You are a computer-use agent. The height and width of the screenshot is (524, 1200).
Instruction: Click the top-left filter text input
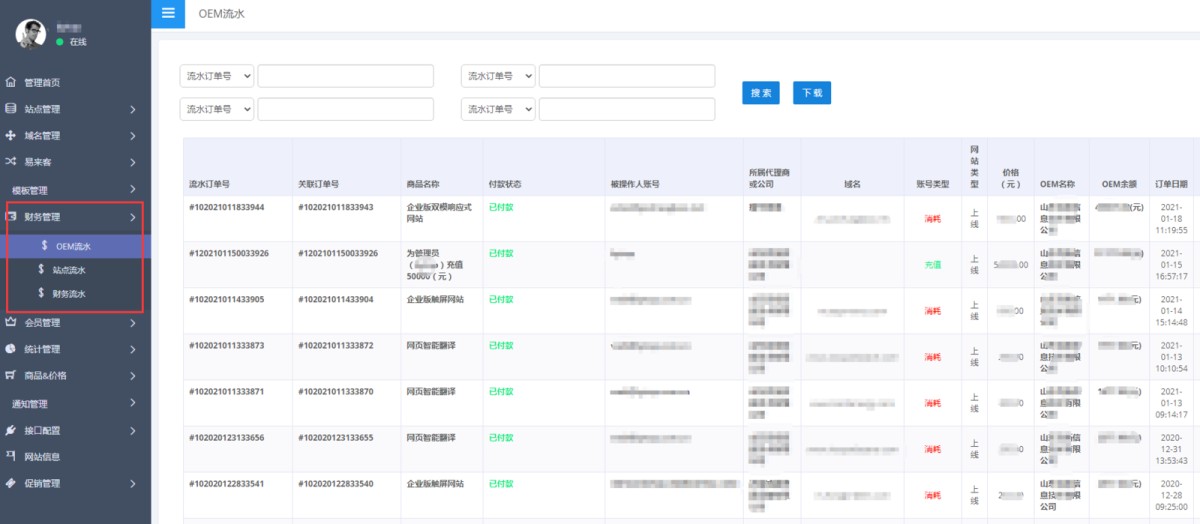point(345,76)
